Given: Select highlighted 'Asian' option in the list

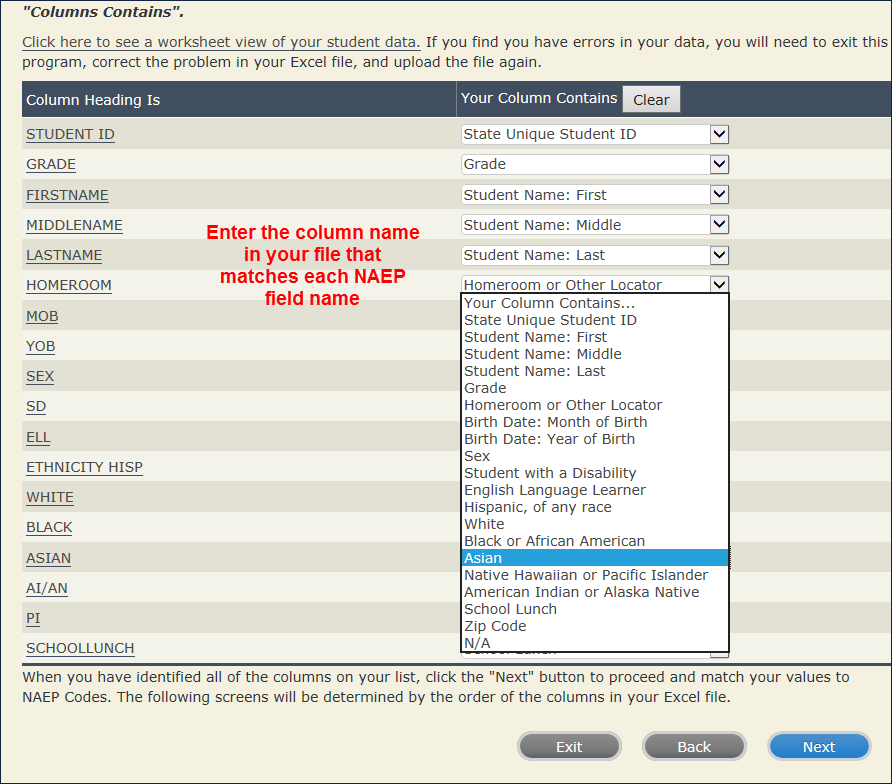Looking at the screenshot, I should pos(595,558).
